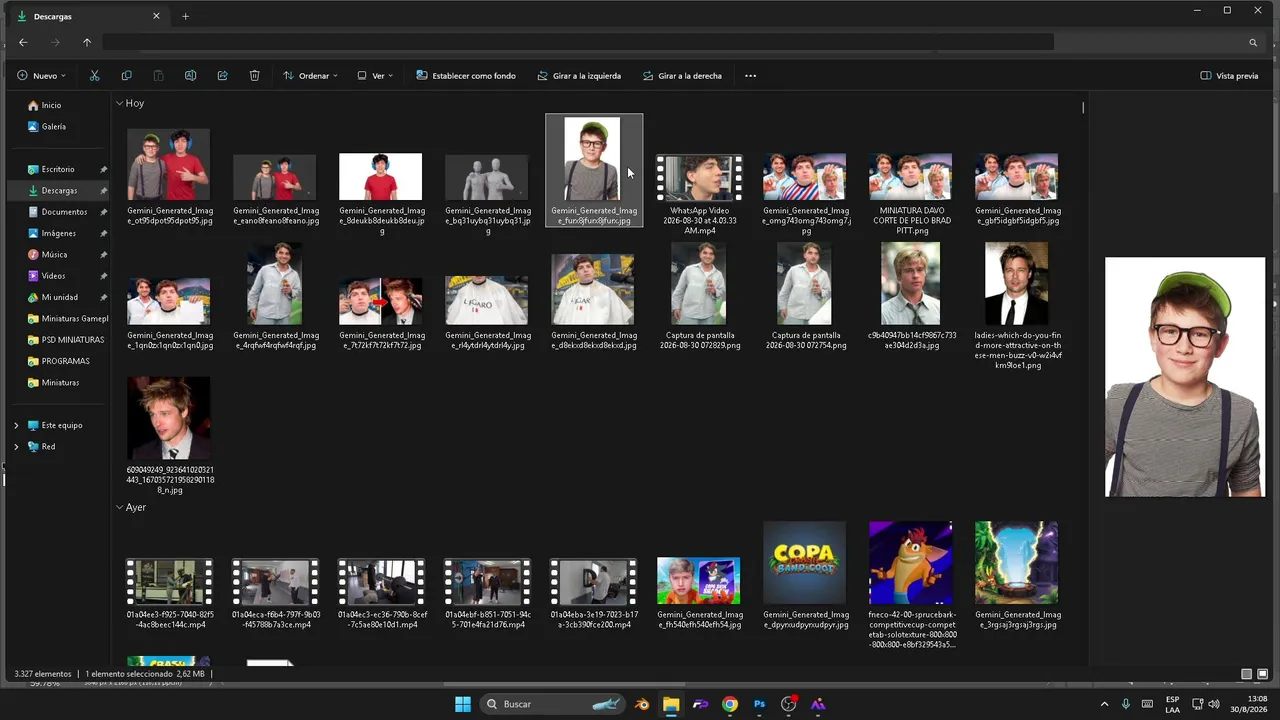Add a new tab with the plus button
1280x720 pixels.
click(x=185, y=16)
